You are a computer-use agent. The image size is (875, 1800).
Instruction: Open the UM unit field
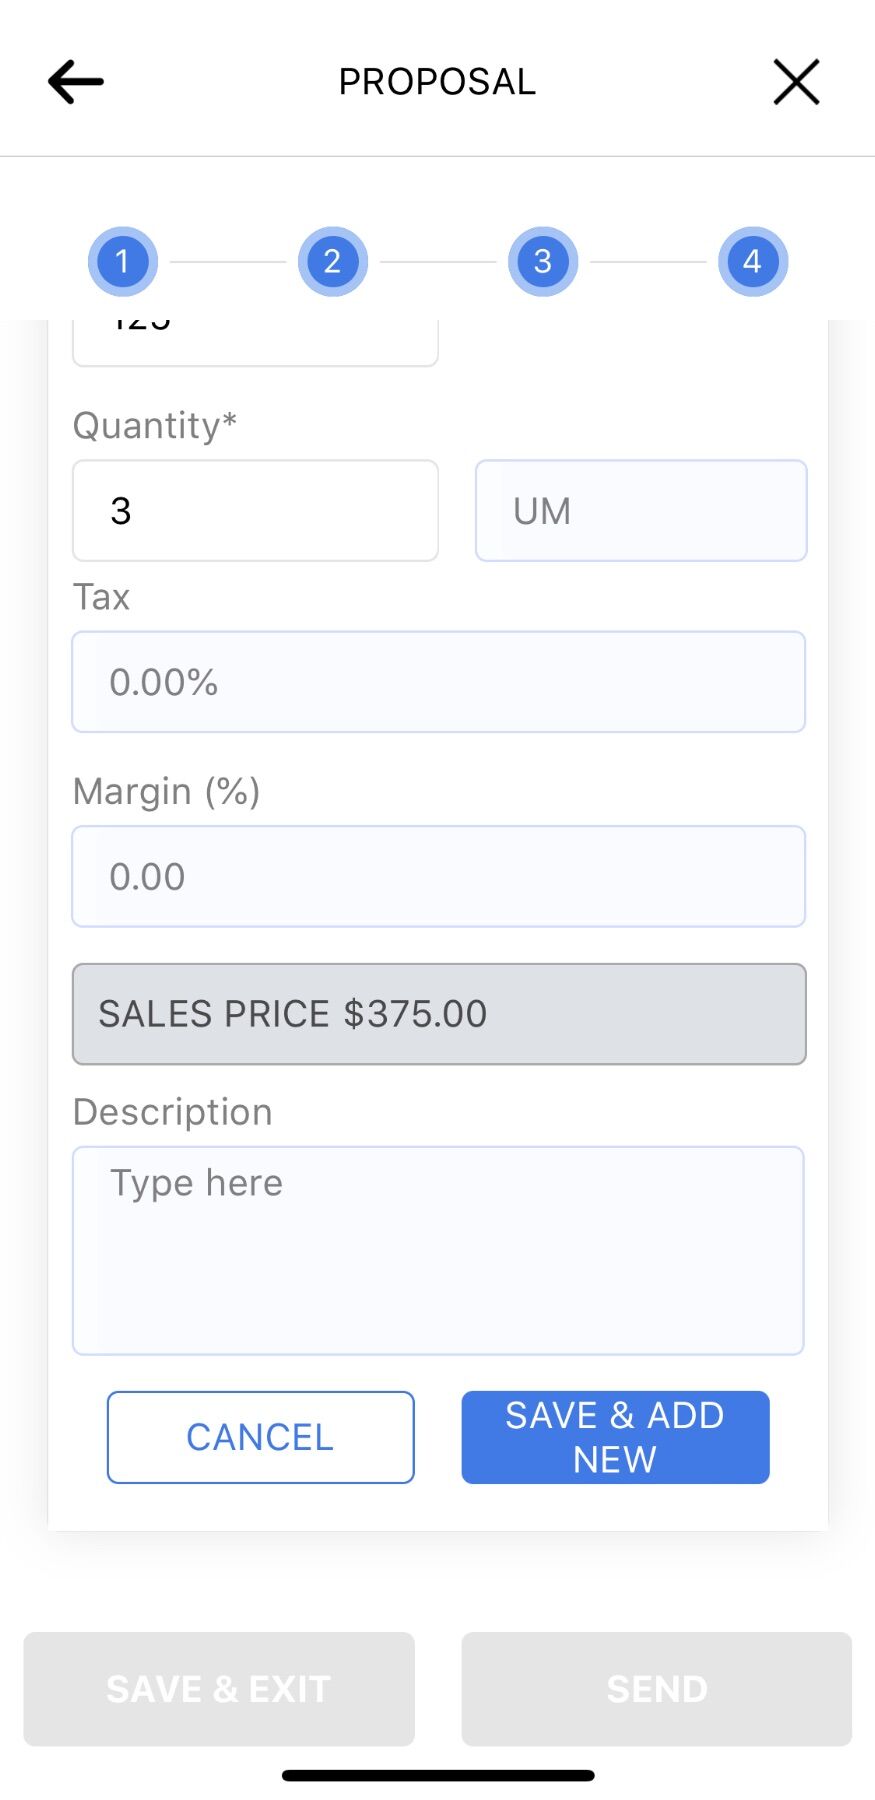(641, 511)
